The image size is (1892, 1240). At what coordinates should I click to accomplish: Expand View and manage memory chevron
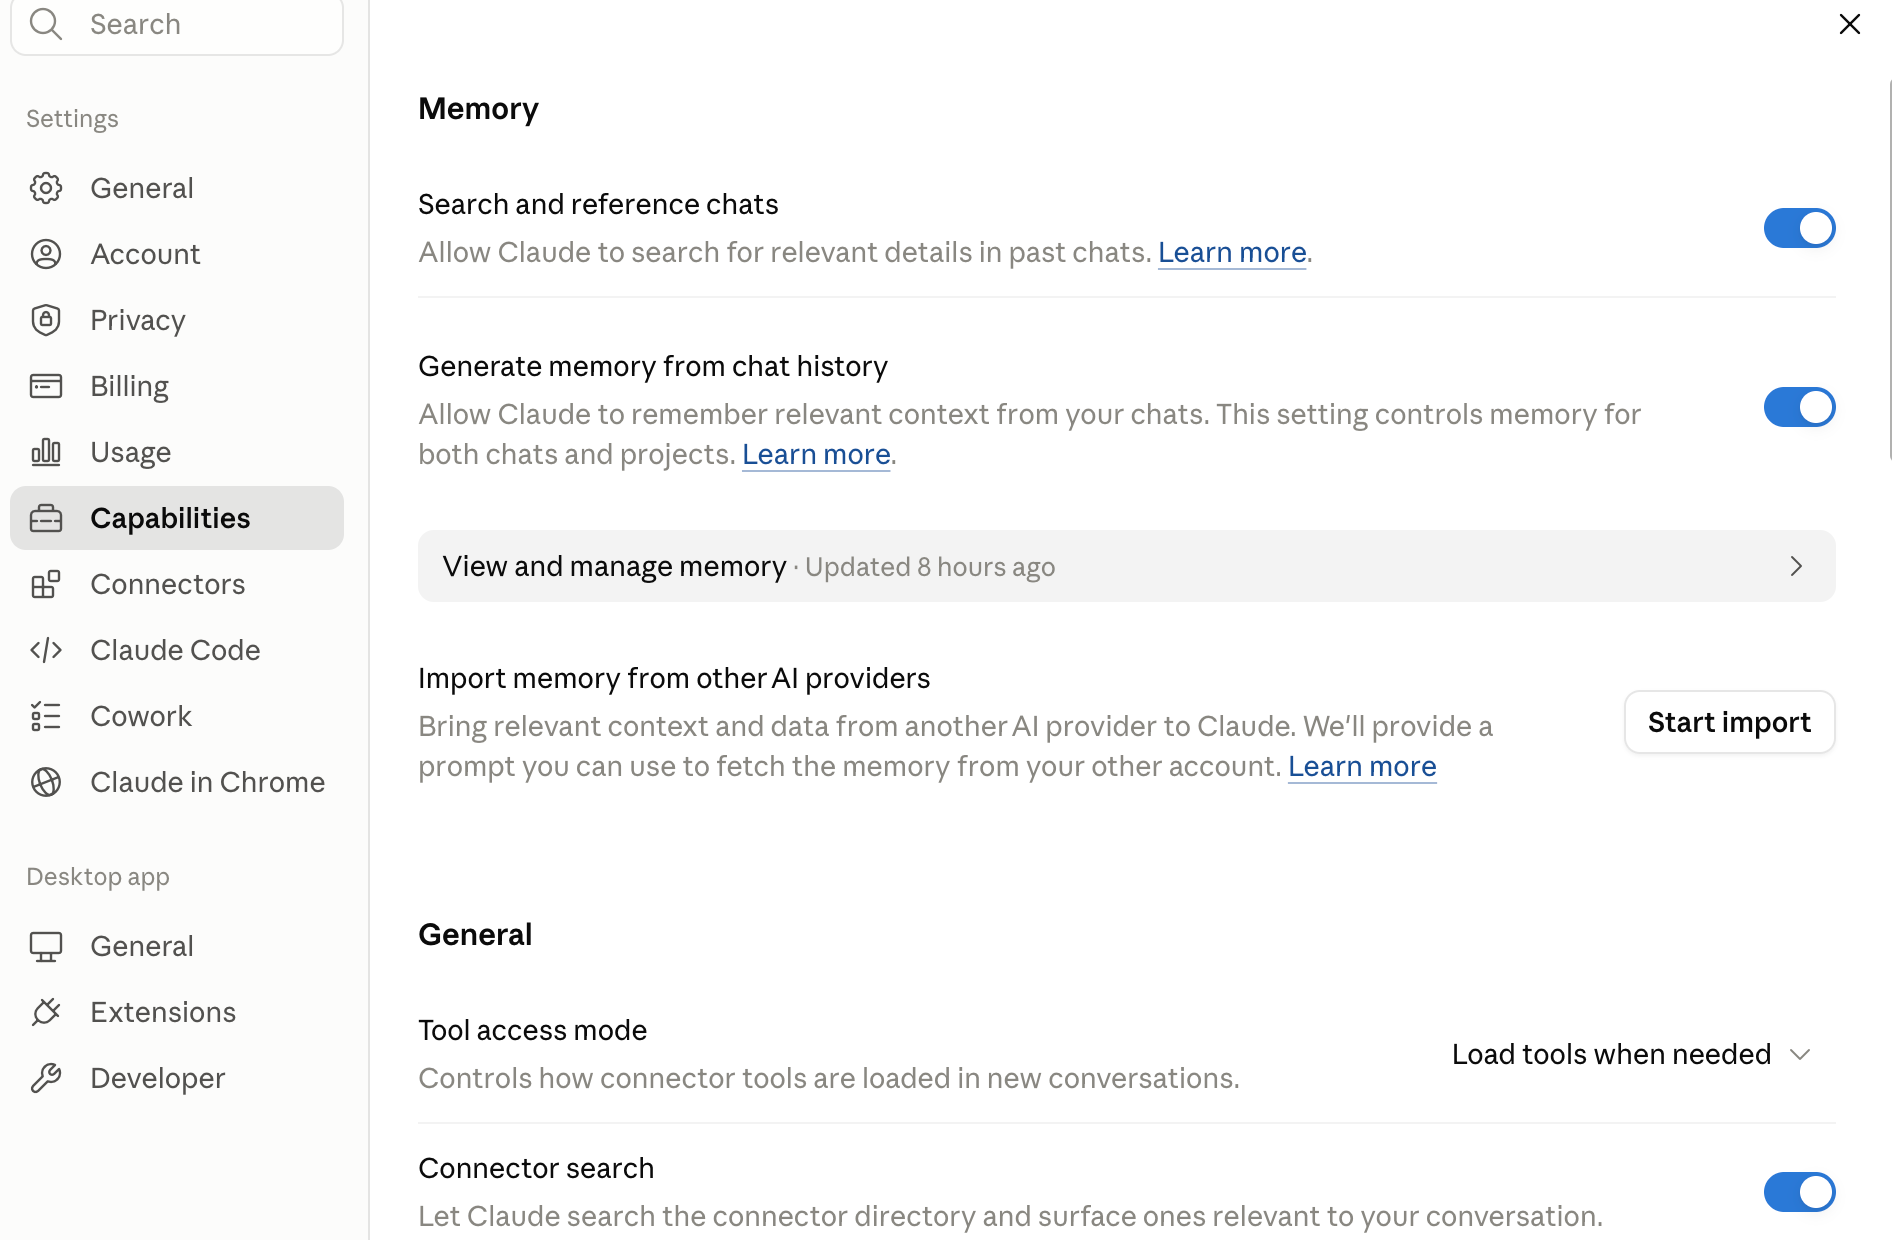click(1796, 566)
